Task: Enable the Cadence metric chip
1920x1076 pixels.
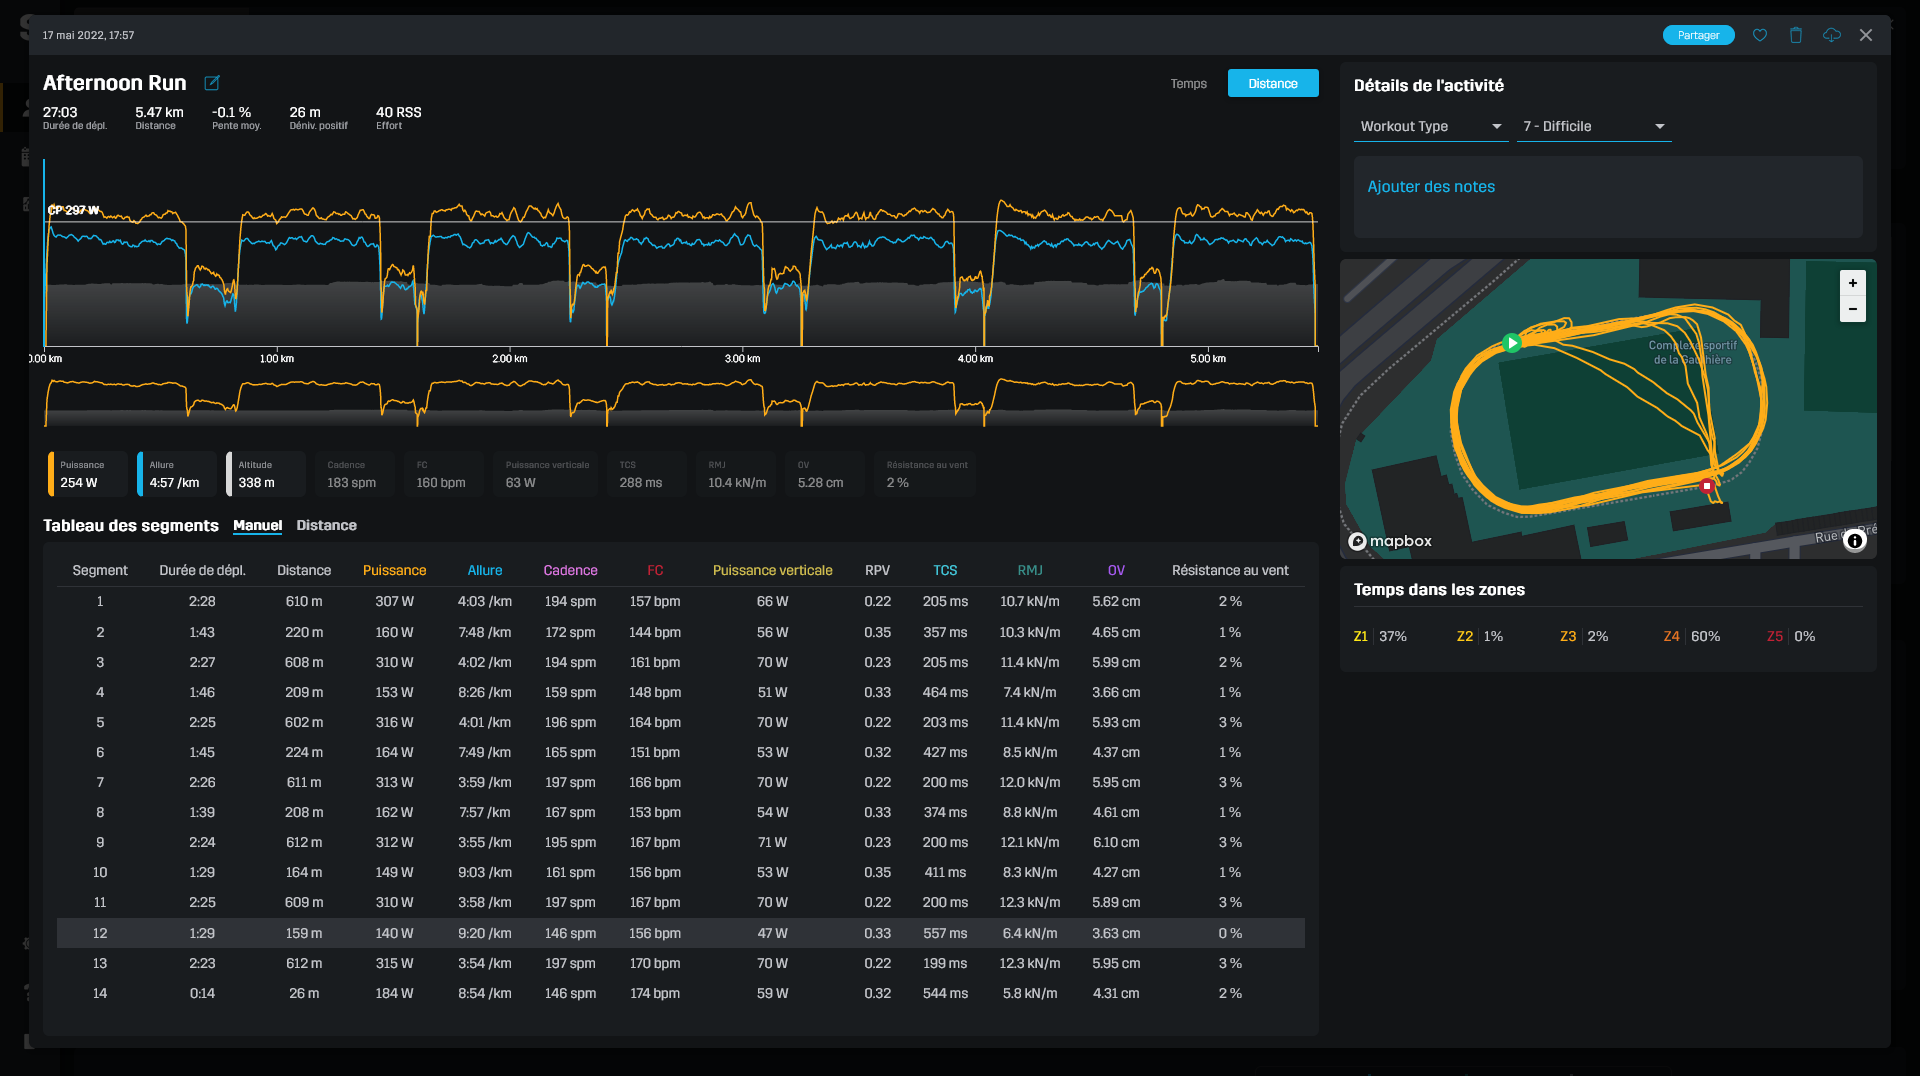Action: [355, 474]
